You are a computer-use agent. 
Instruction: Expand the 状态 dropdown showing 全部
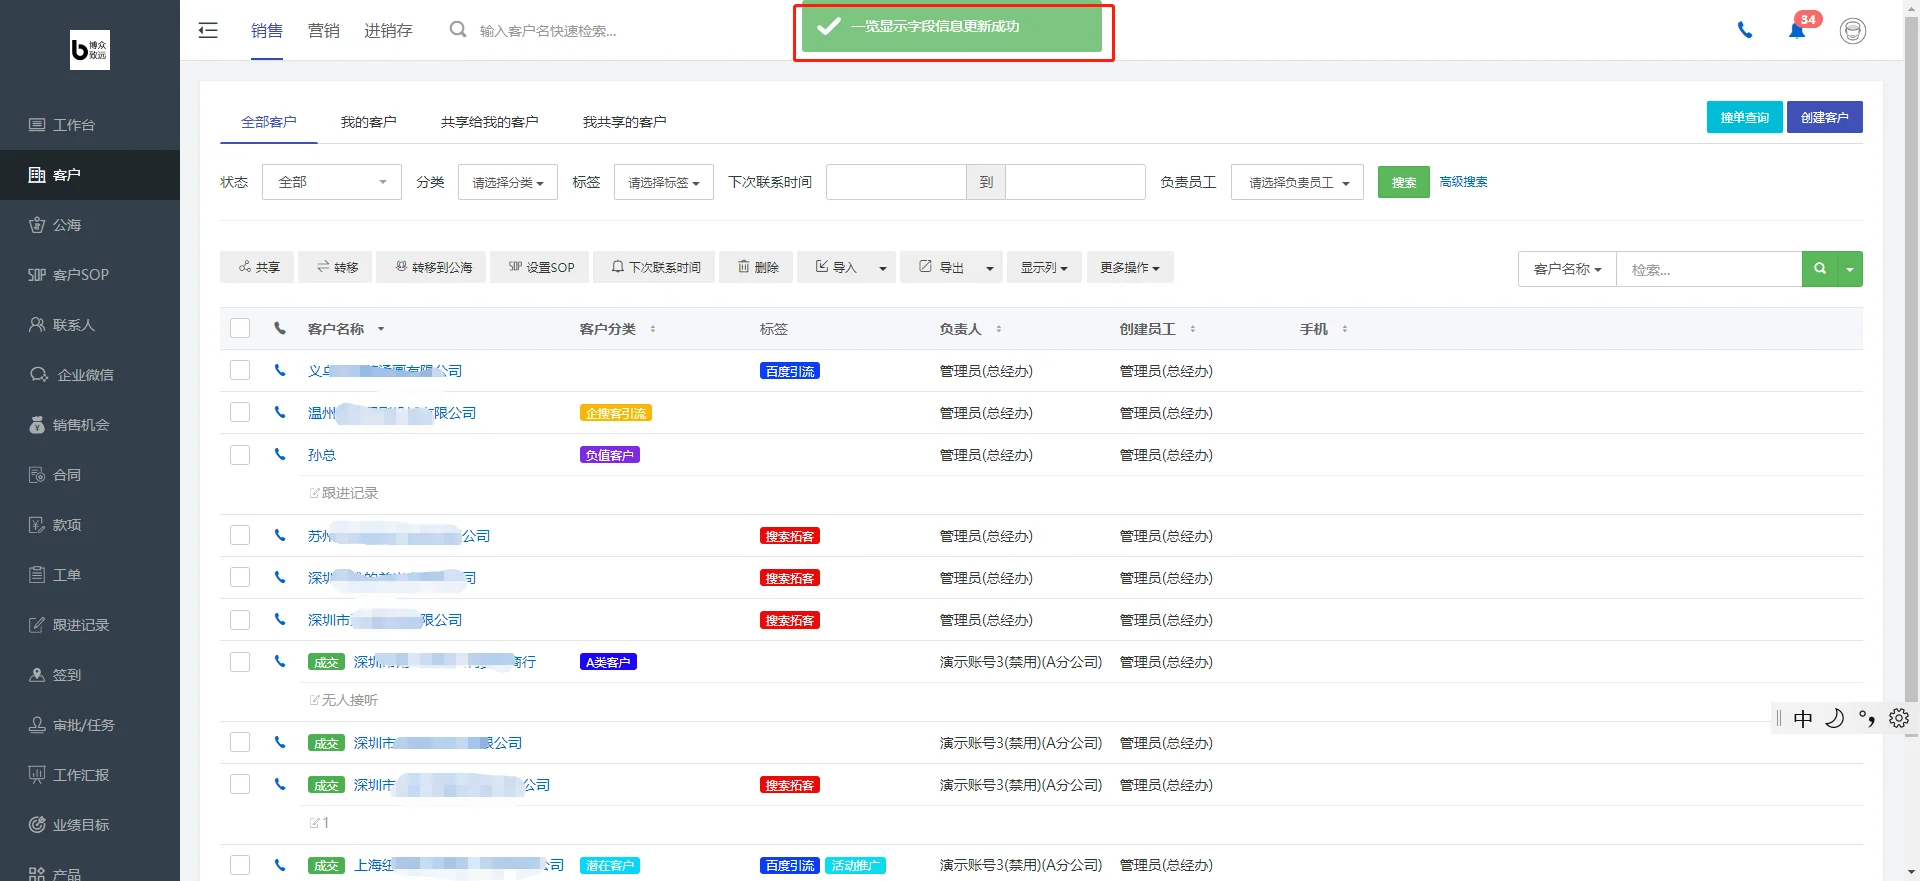click(332, 182)
